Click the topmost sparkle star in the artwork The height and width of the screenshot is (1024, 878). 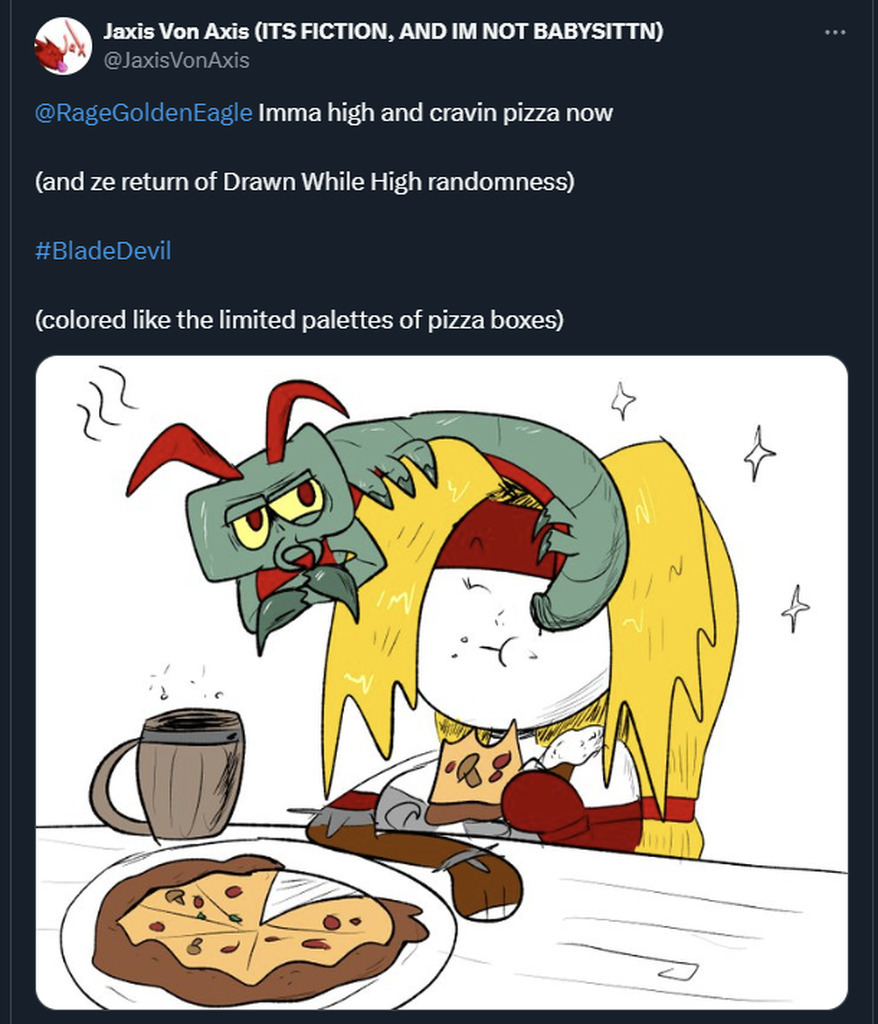(x=623, y=400)
